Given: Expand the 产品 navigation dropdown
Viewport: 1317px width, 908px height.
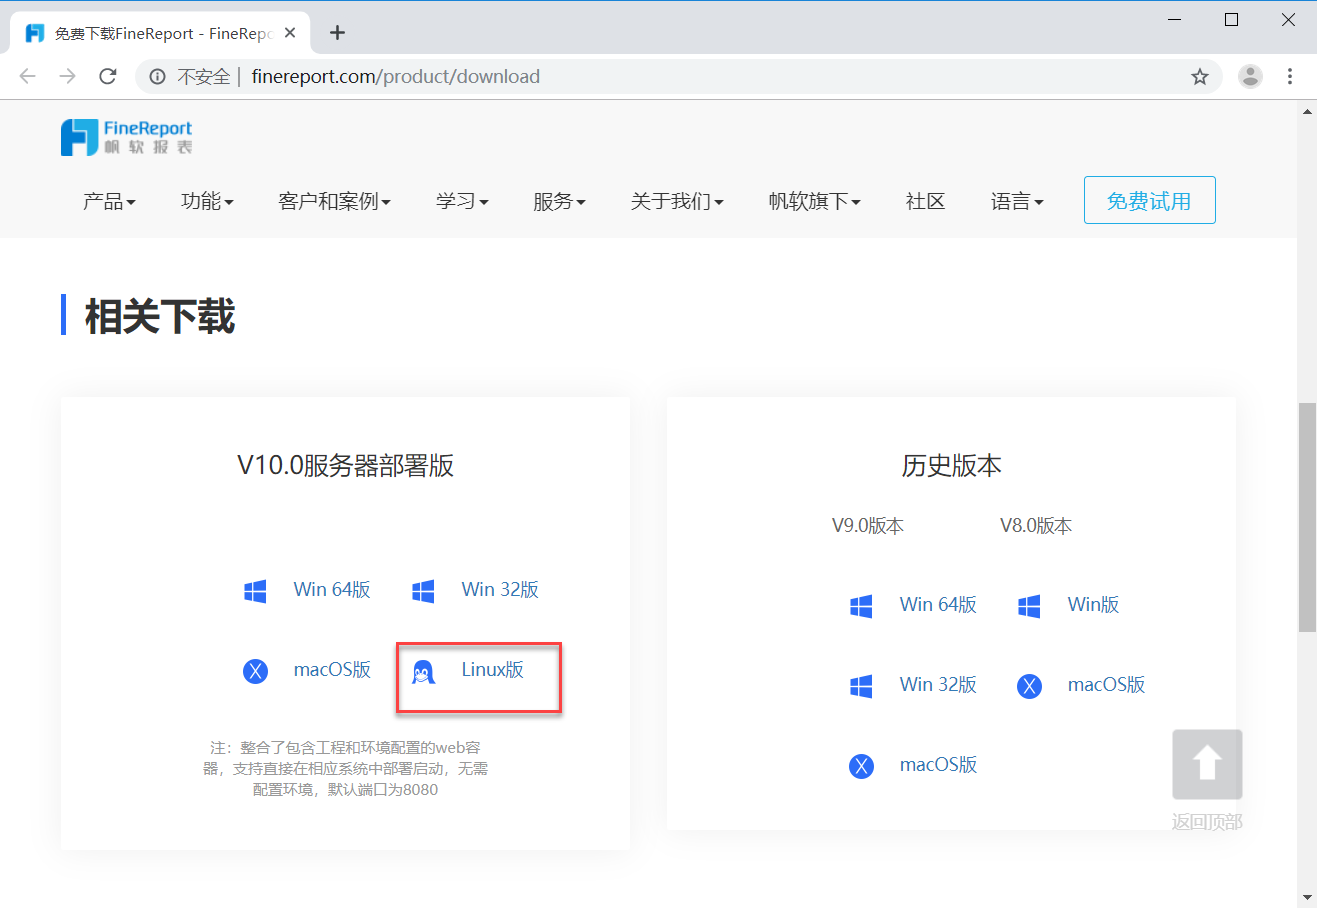Looking at the screenshot, I should (109, 201).
